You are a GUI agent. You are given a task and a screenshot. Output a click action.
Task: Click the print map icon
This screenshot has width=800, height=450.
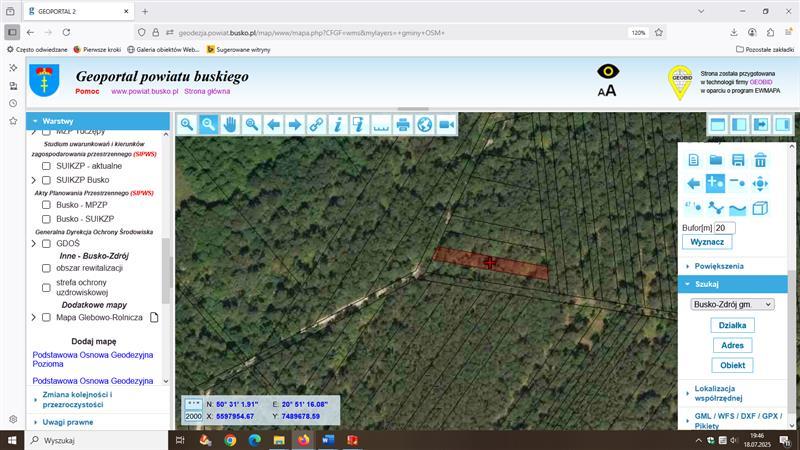[x=403, y=124]
